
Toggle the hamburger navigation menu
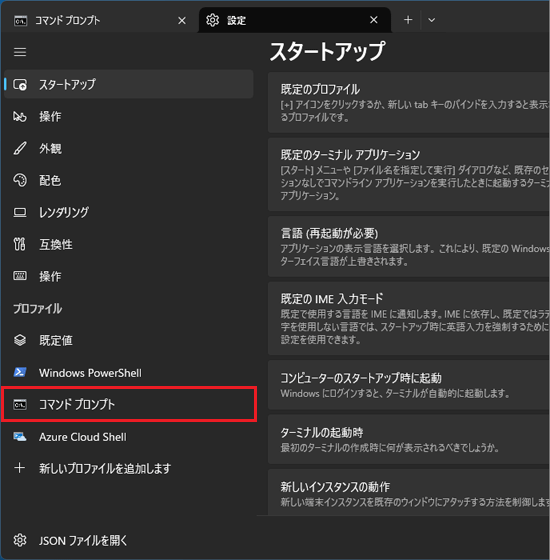[x=20, y=52]
